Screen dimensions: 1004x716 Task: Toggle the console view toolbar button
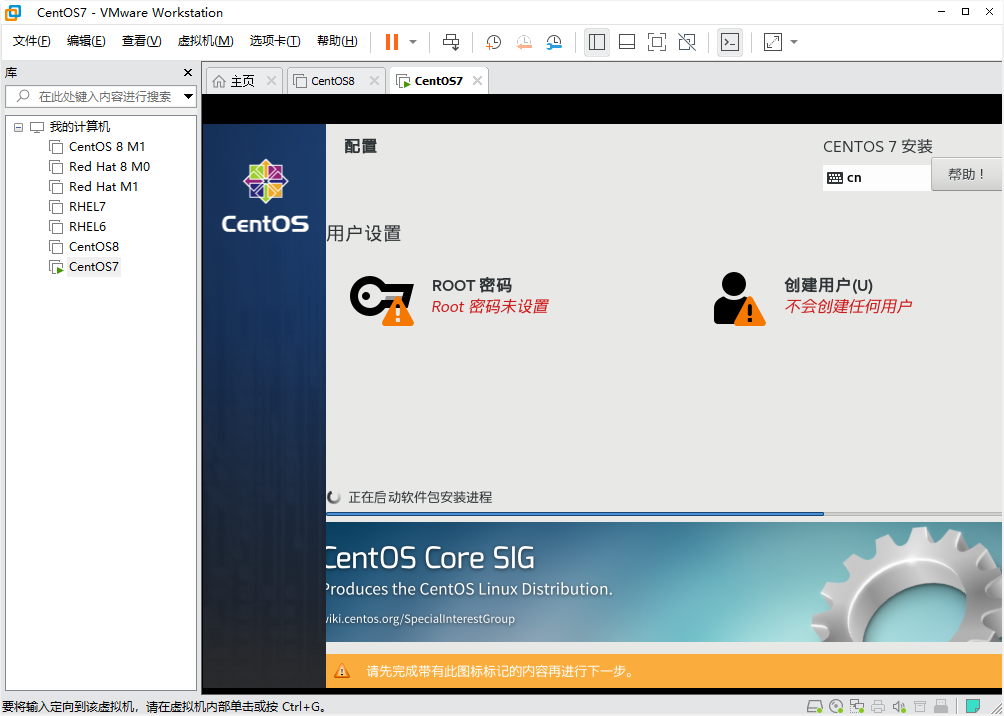point(730,42)
